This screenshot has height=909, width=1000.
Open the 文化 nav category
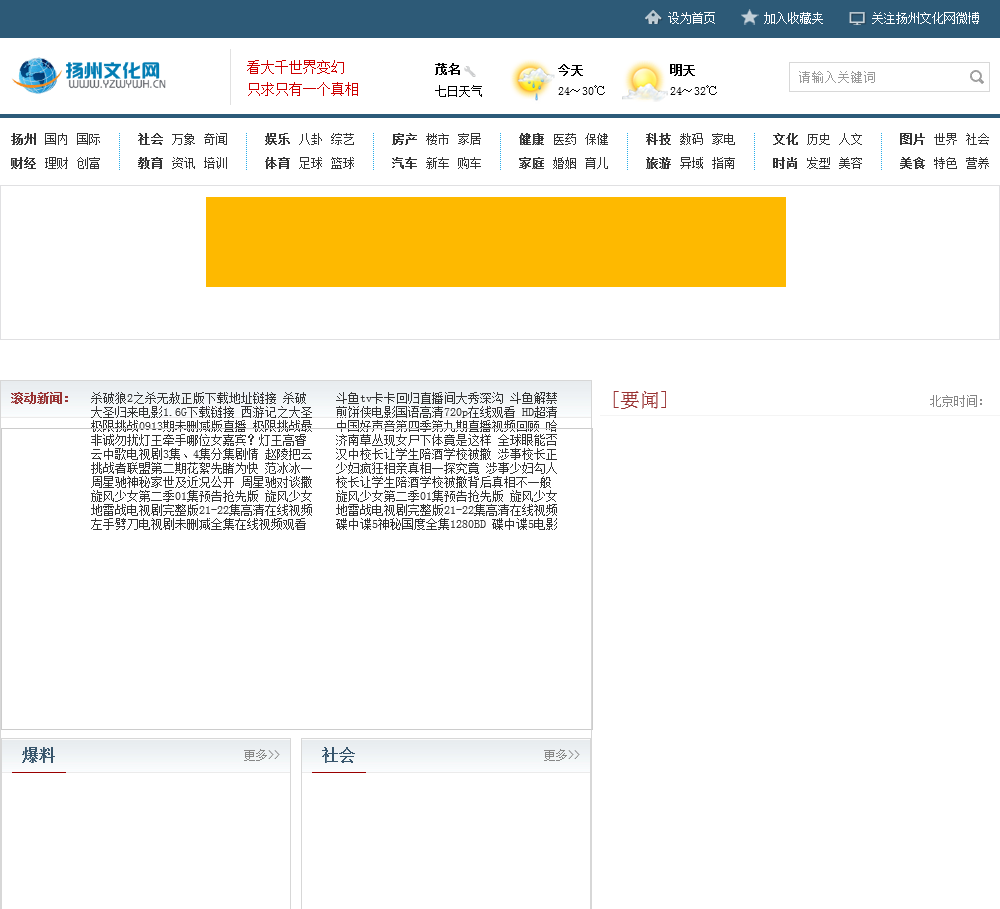click(x=785, y=139)
